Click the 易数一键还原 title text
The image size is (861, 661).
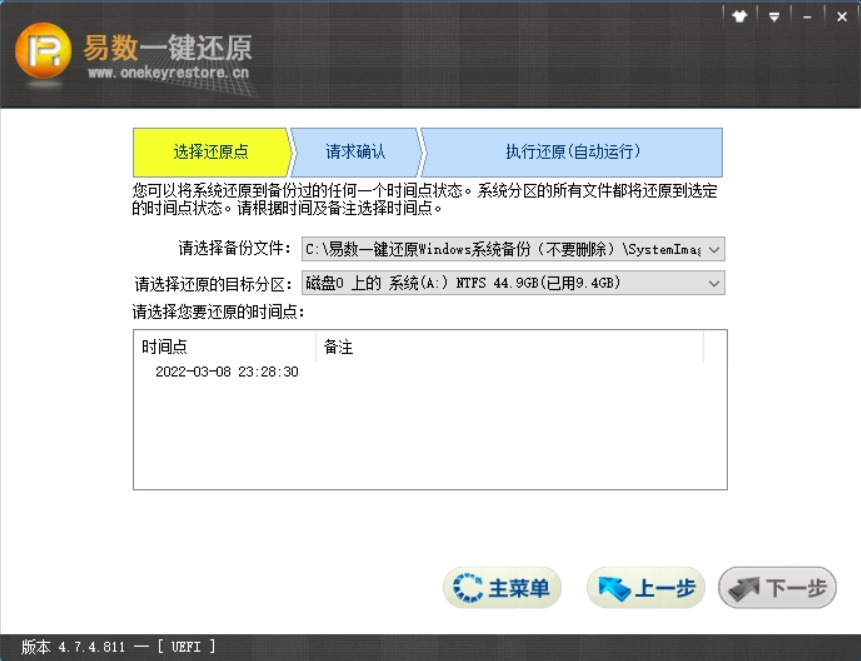167,48
